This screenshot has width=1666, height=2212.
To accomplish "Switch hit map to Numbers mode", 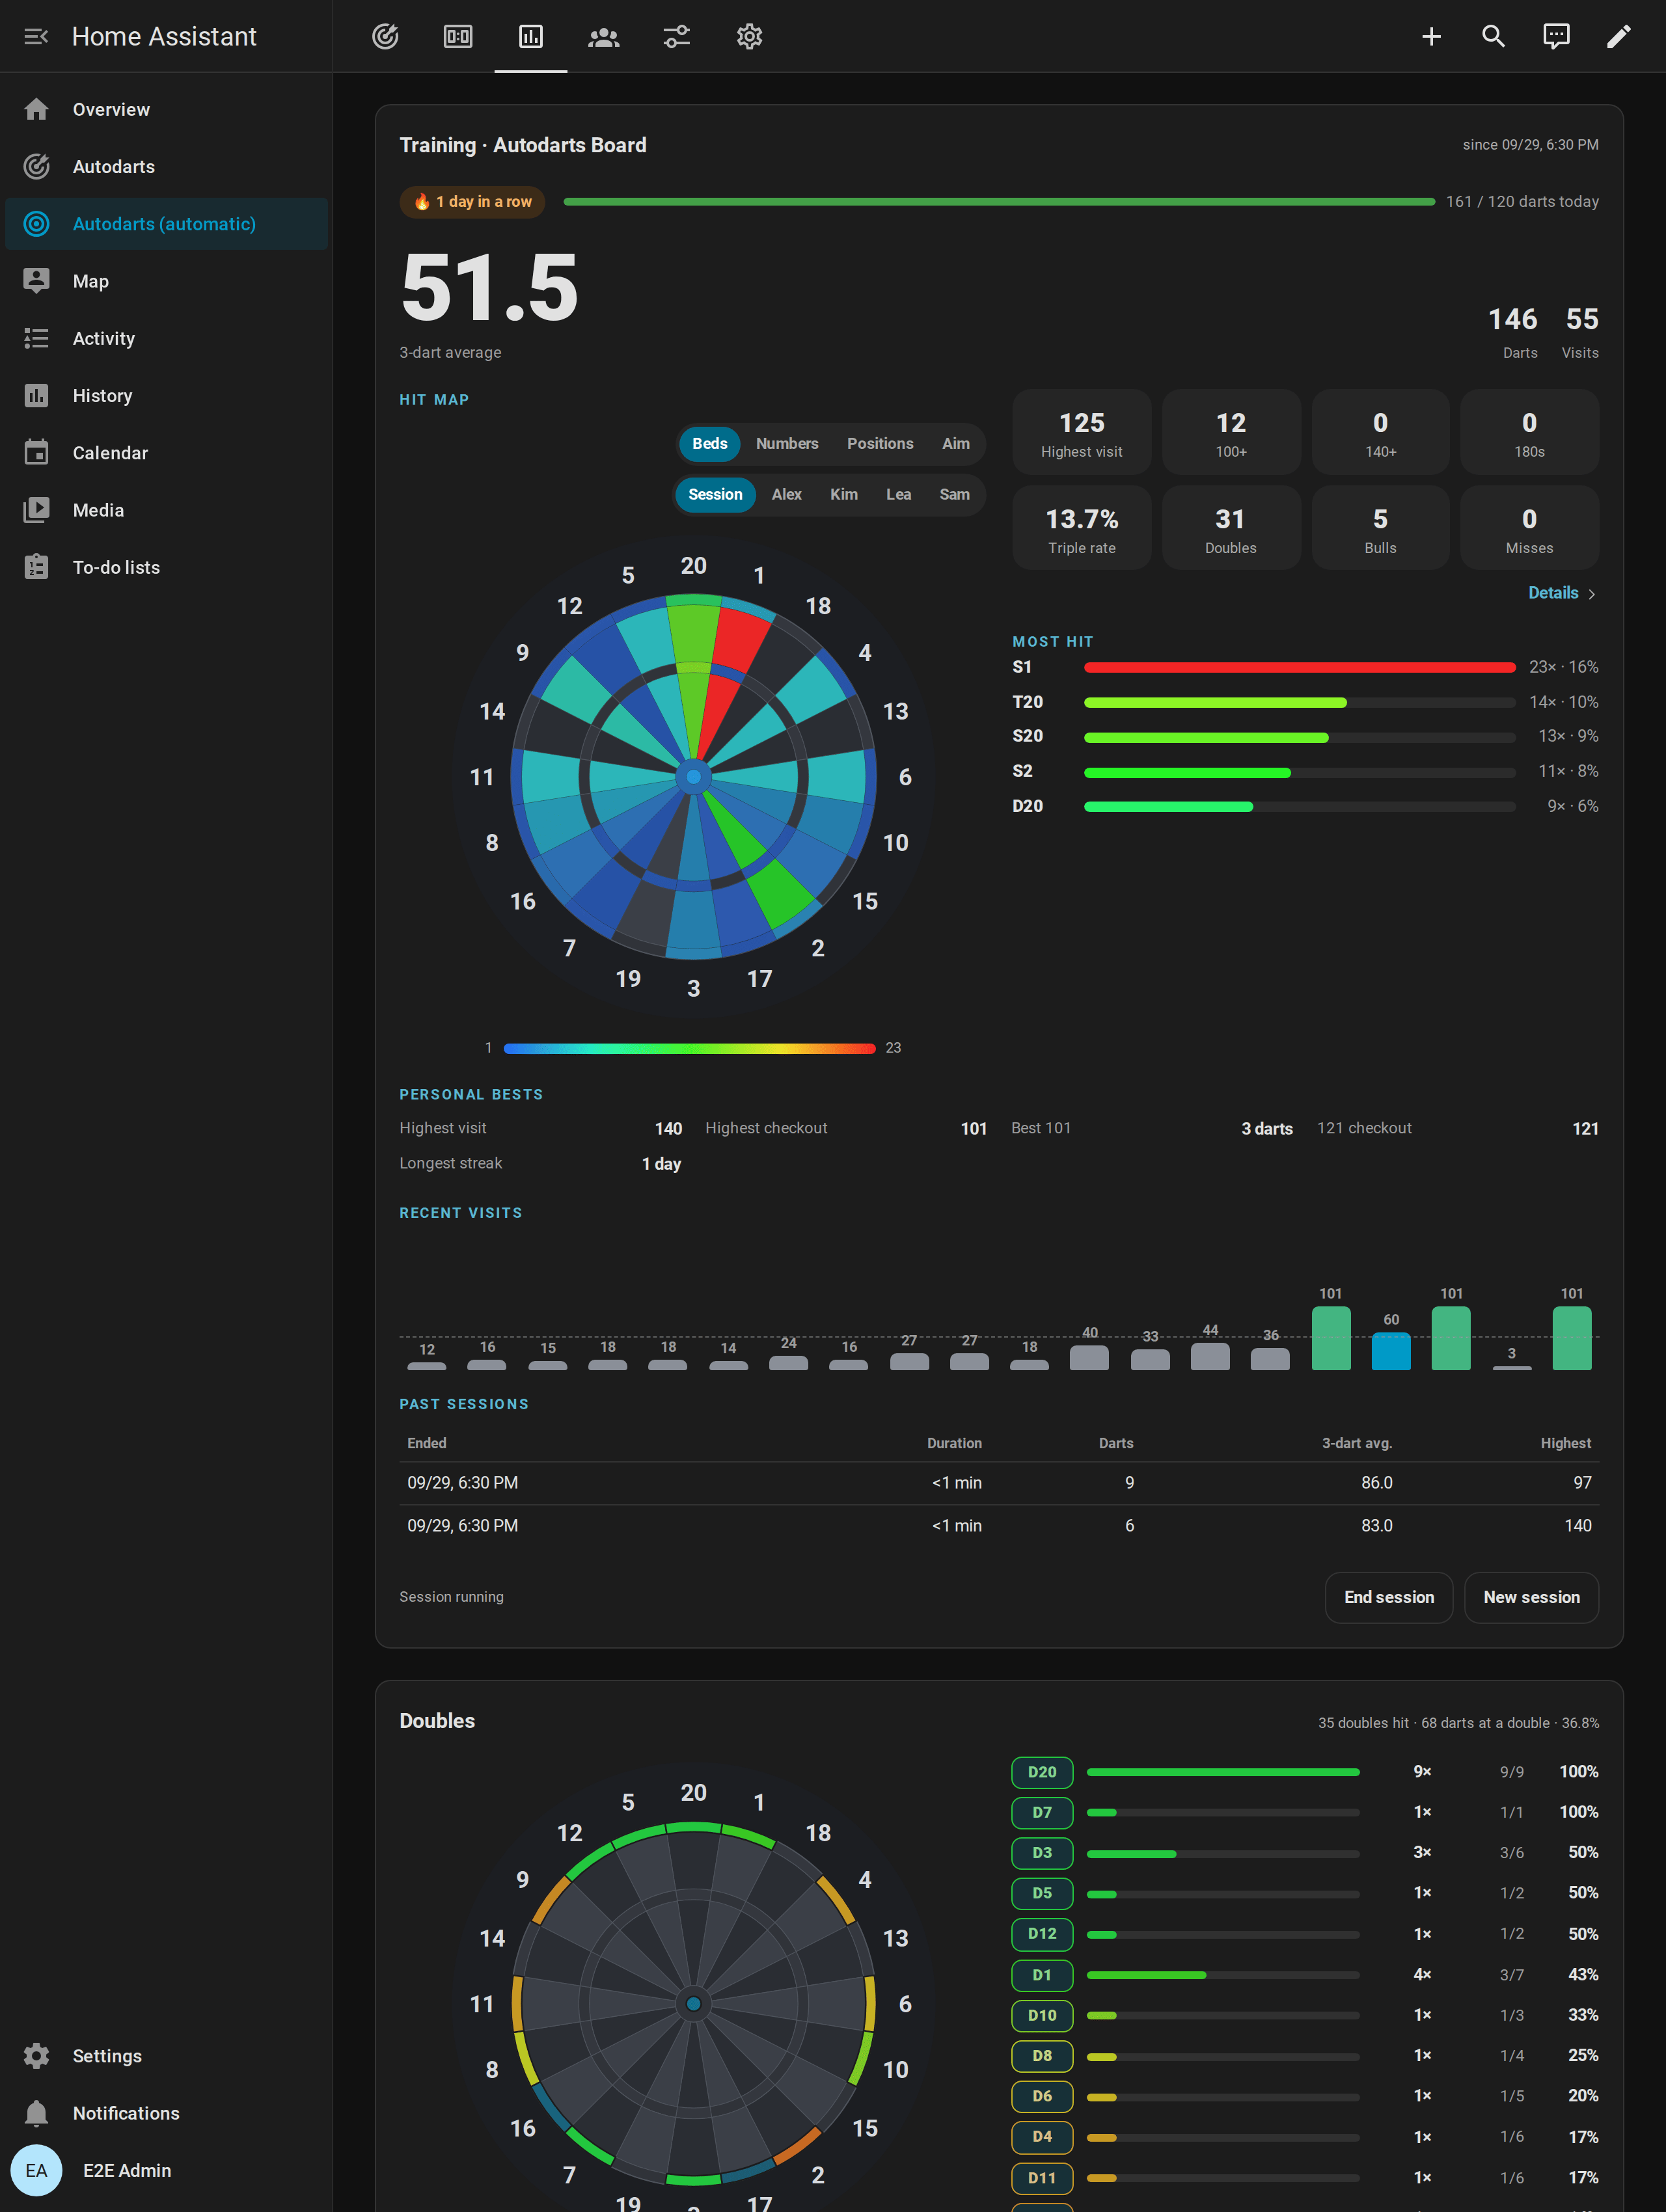I will pyautogui.click(x=787, y=443).
